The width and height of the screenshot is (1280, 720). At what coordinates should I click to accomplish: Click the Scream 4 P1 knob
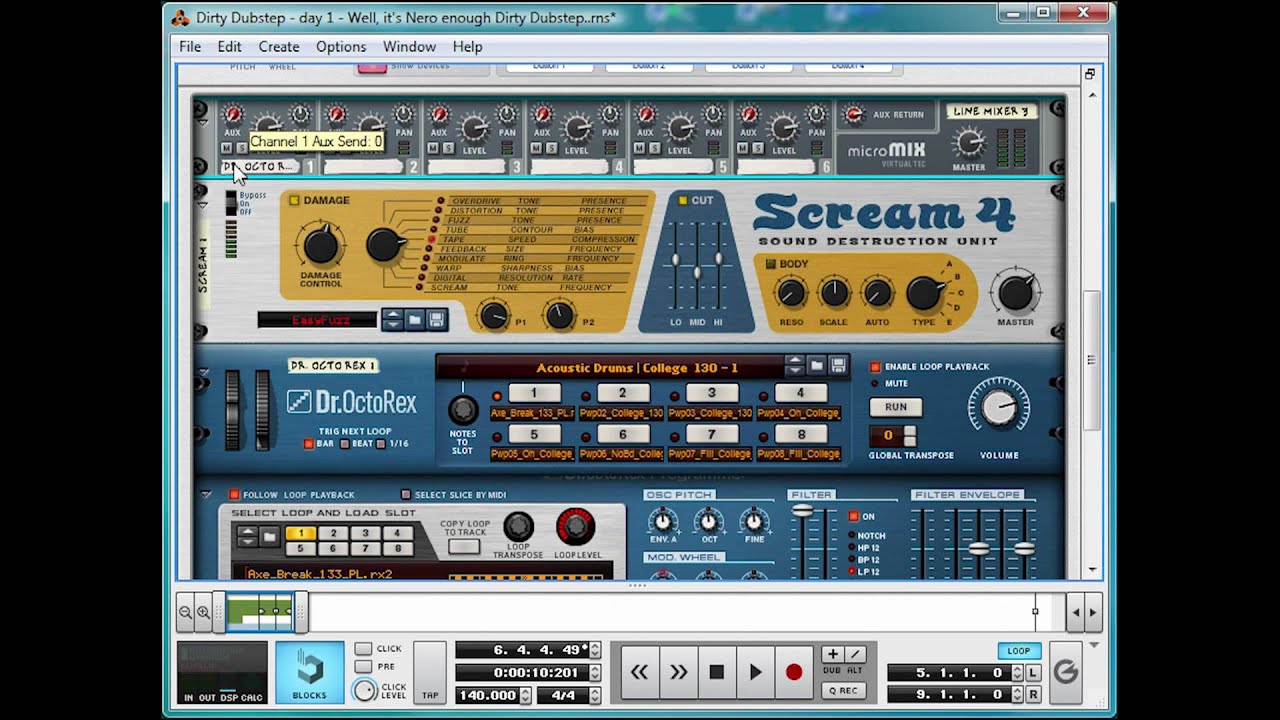(493, 316)
